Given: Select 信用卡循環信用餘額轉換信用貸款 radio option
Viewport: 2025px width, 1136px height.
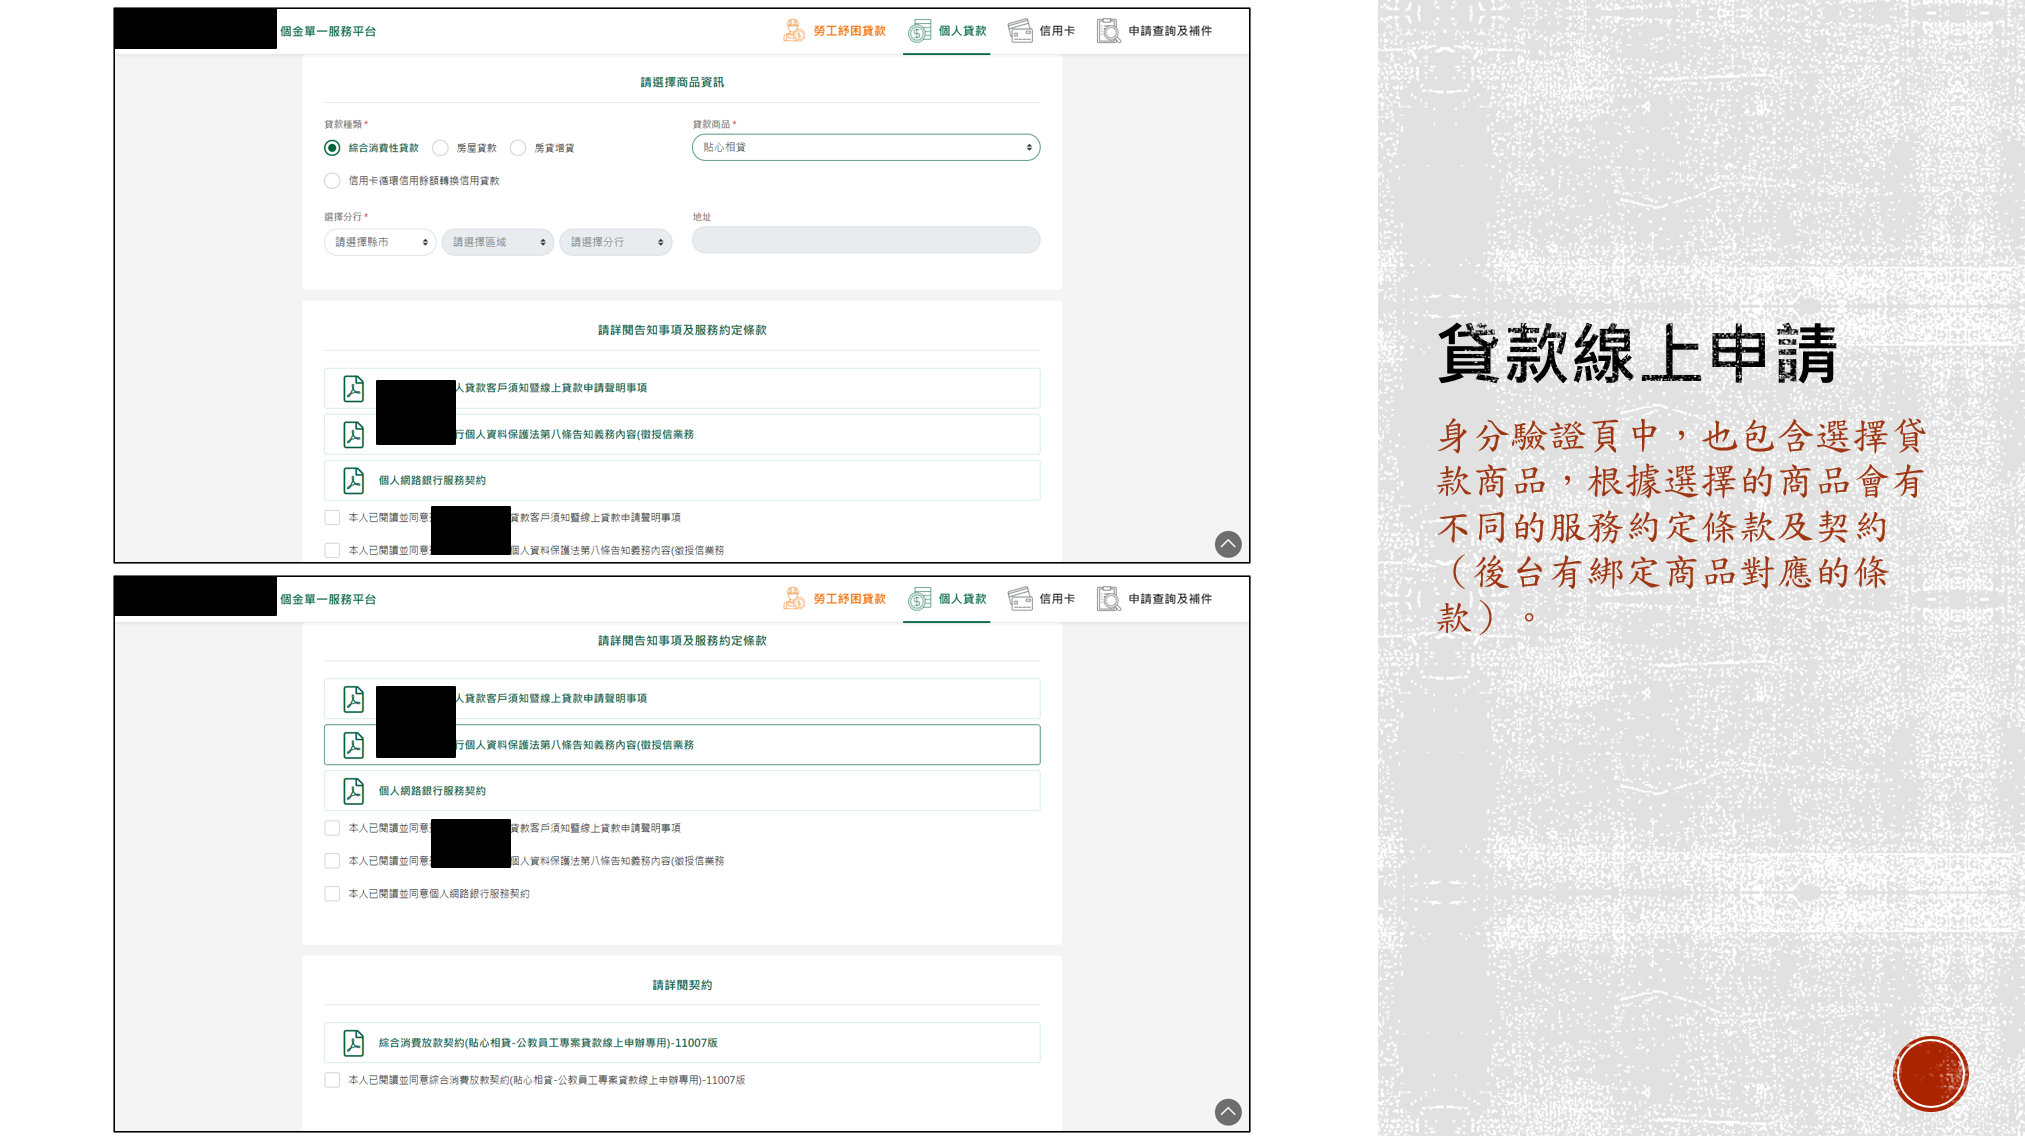Looking at the screenshot, I should pyautogui.click(x=332, y=181).
